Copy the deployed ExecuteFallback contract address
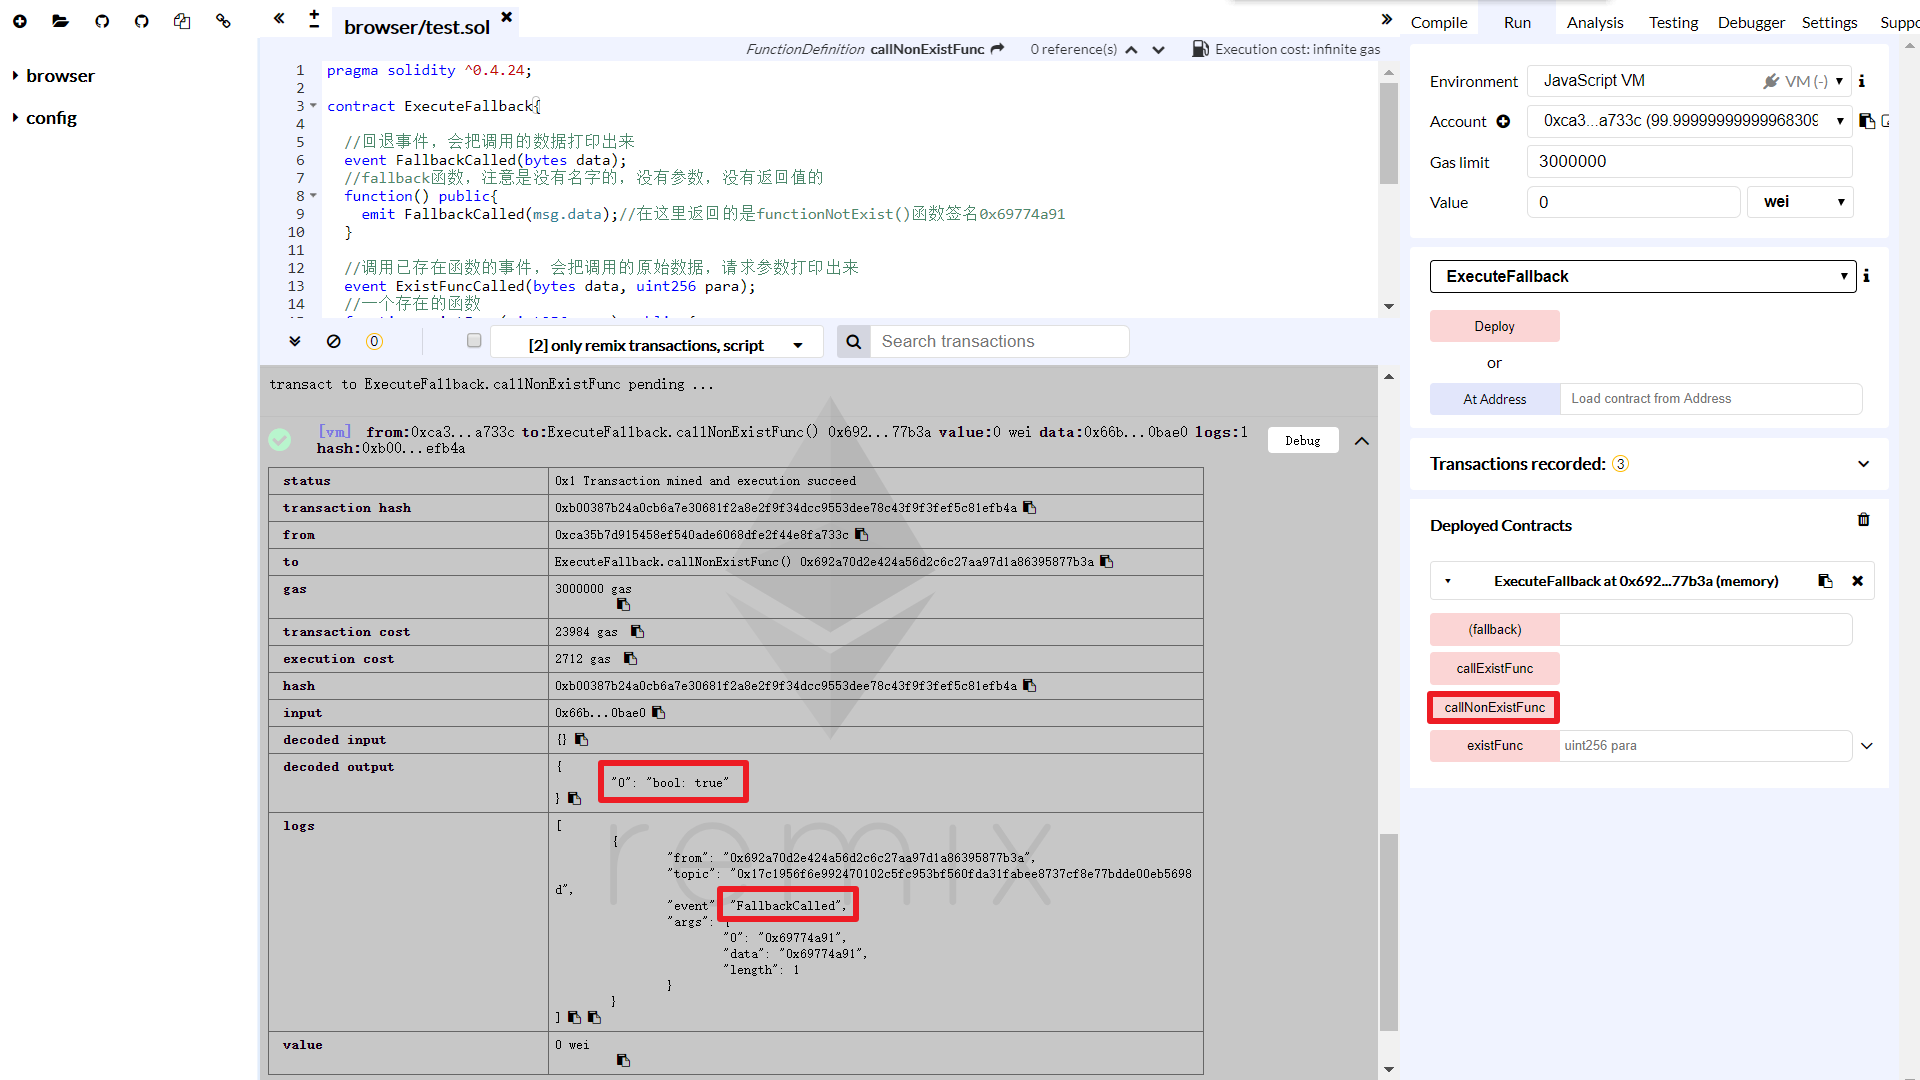 pos(1825,581)
